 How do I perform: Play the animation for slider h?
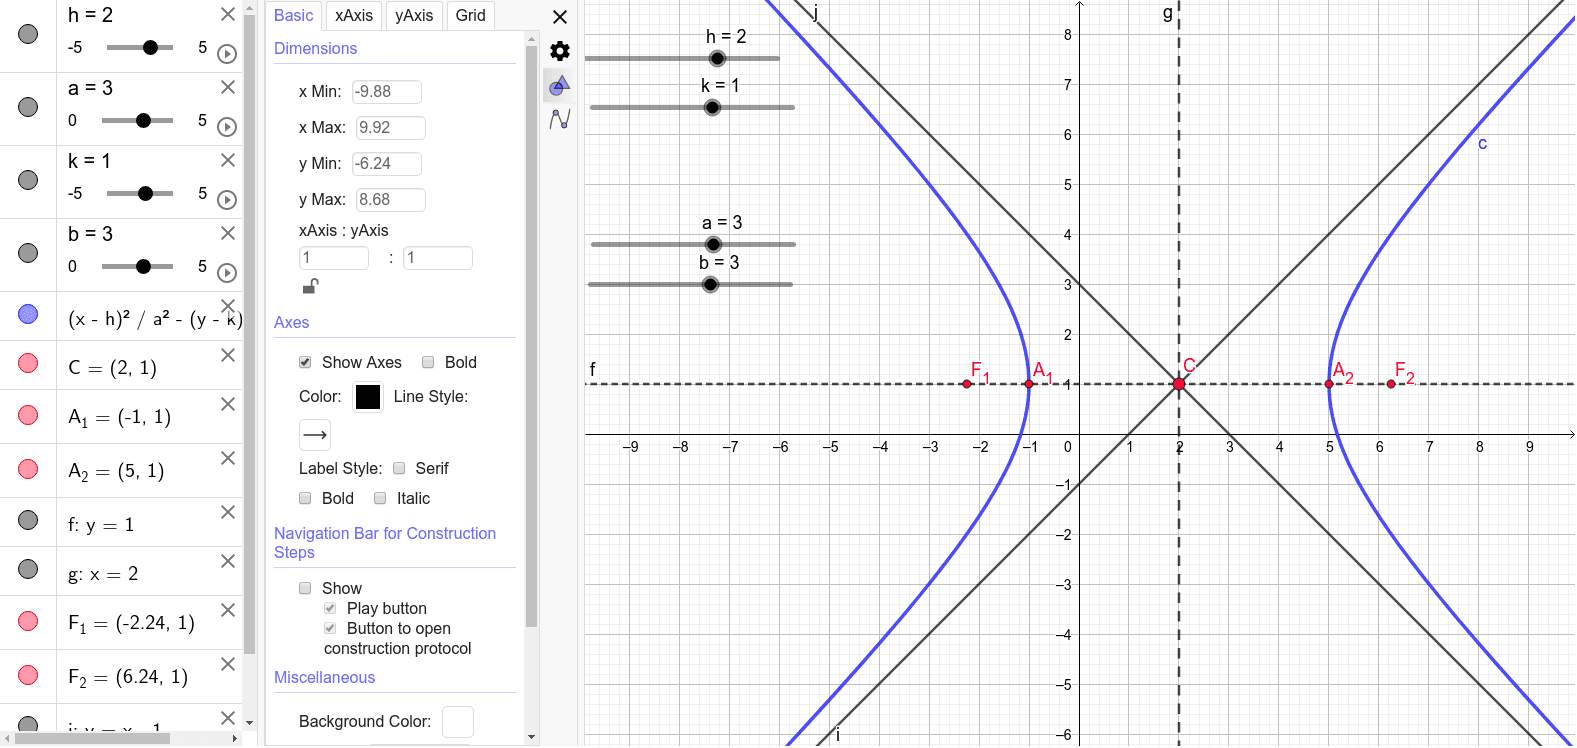pos(227,54)
